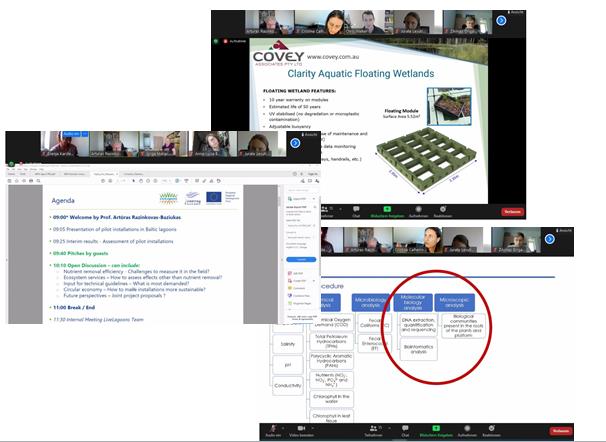Click 'Conductivity' box on bottom slide
This screenshot has width=606, height=442.
pos(288,386)
